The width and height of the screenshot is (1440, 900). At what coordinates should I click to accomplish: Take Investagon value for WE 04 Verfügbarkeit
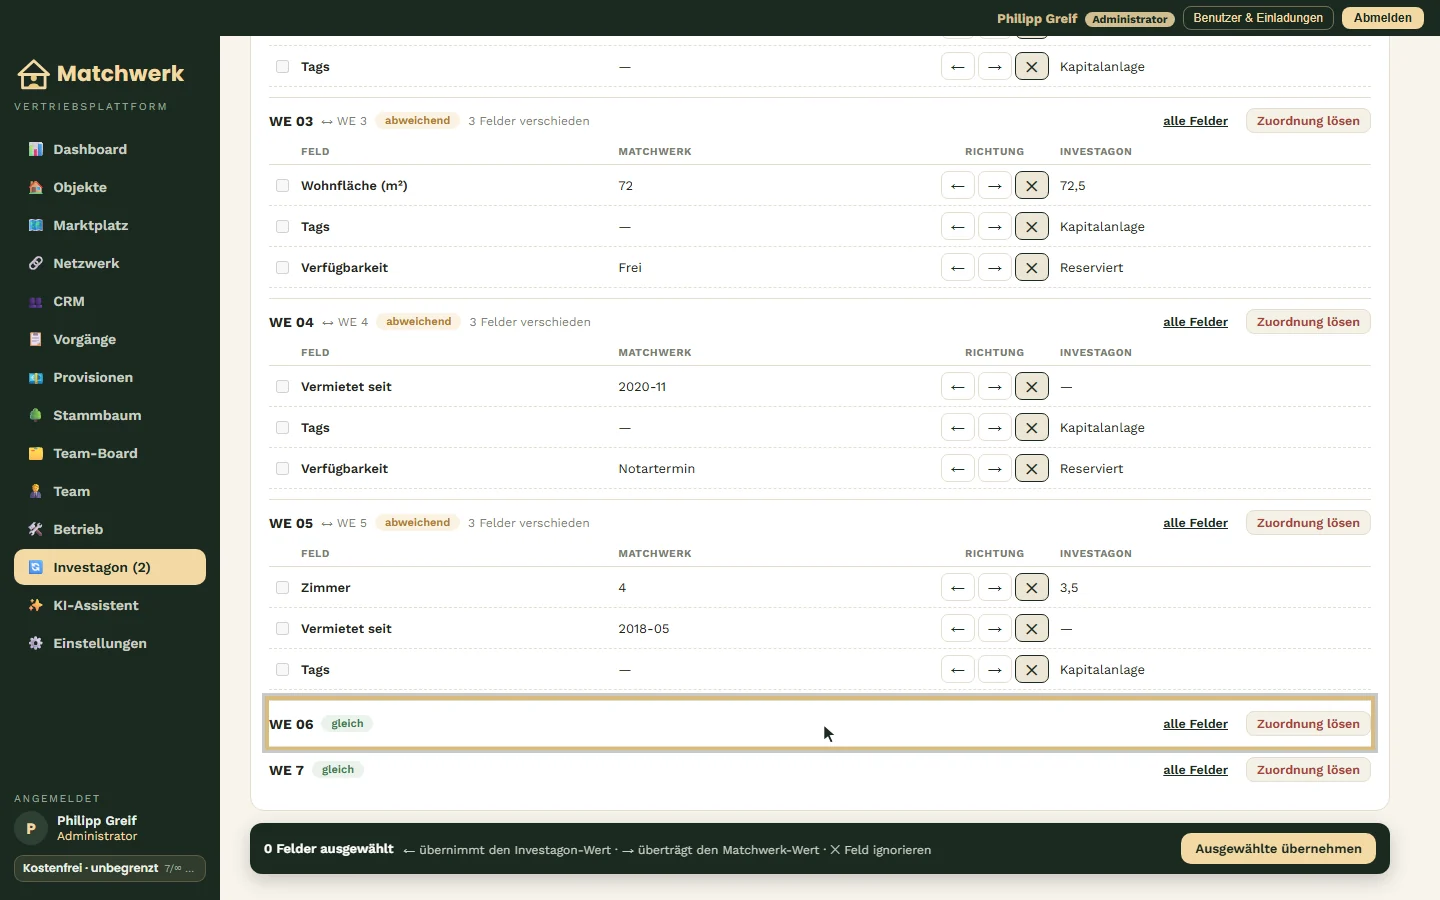pos(958,469)
